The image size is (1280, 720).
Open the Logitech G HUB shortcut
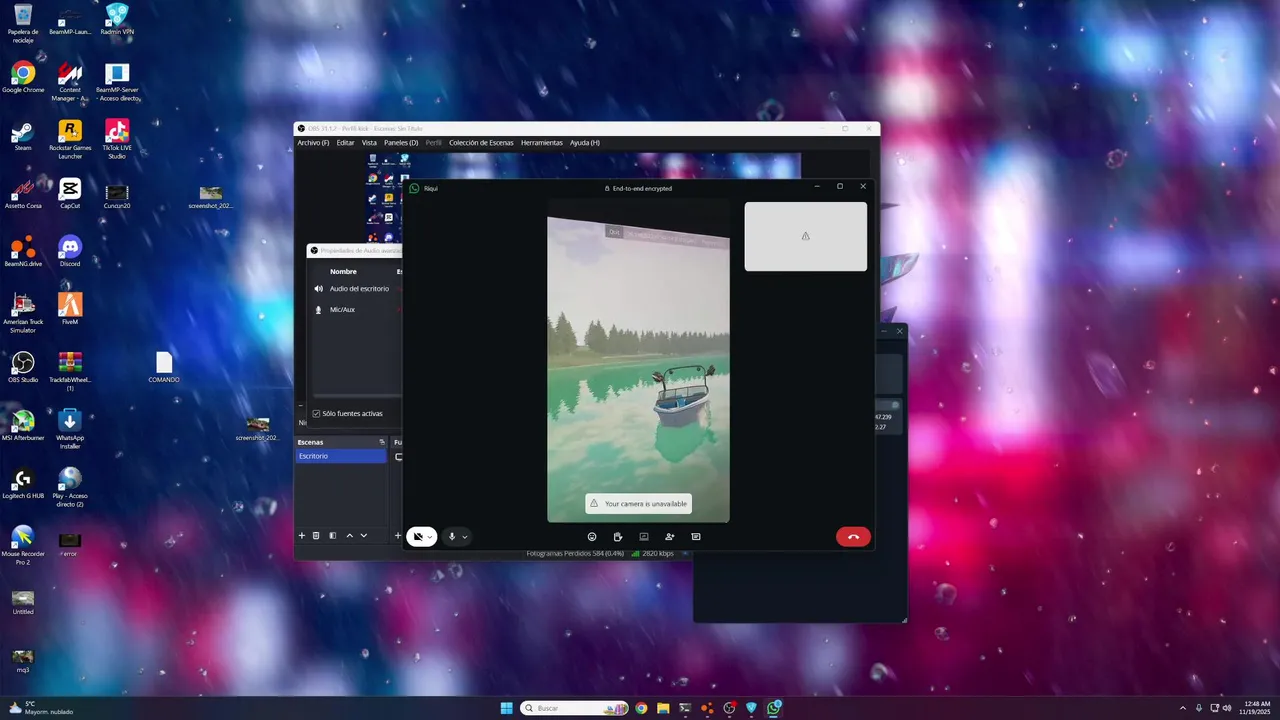coord(23,483)
